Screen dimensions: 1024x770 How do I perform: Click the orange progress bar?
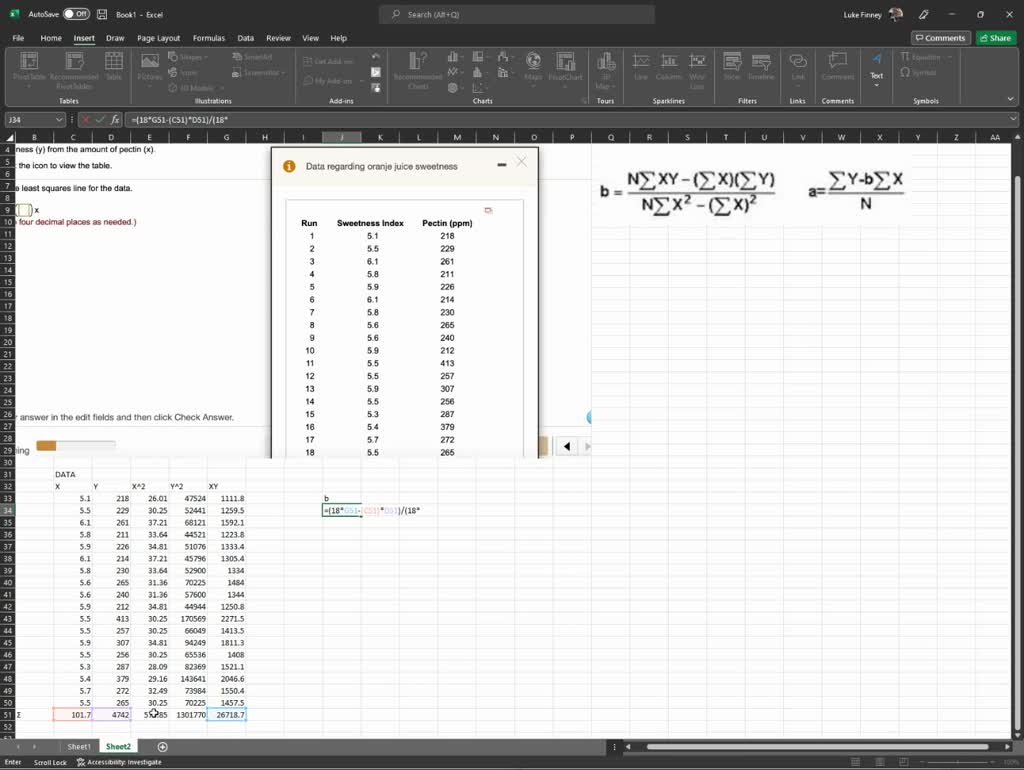(x=75, y=445)
